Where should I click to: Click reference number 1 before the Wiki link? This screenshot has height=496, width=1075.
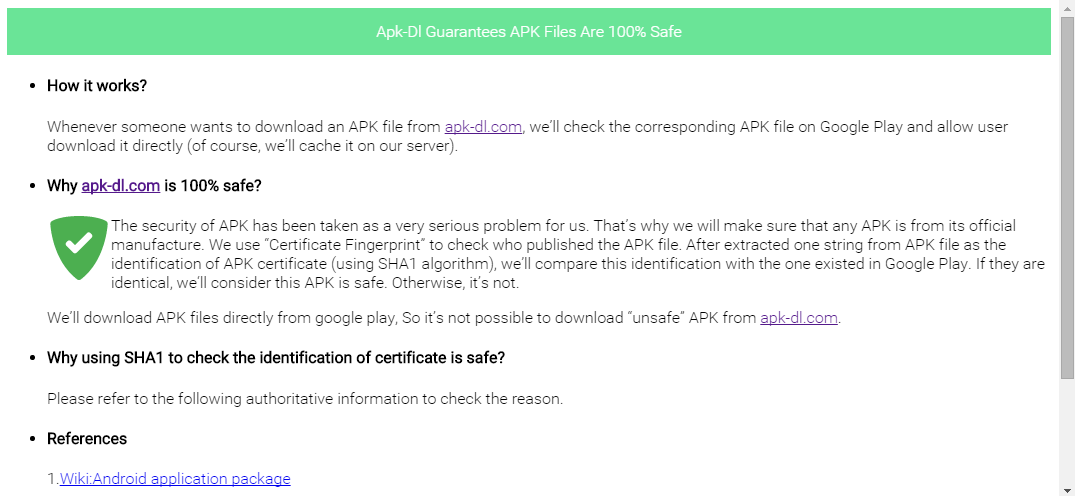coord(53,479)
